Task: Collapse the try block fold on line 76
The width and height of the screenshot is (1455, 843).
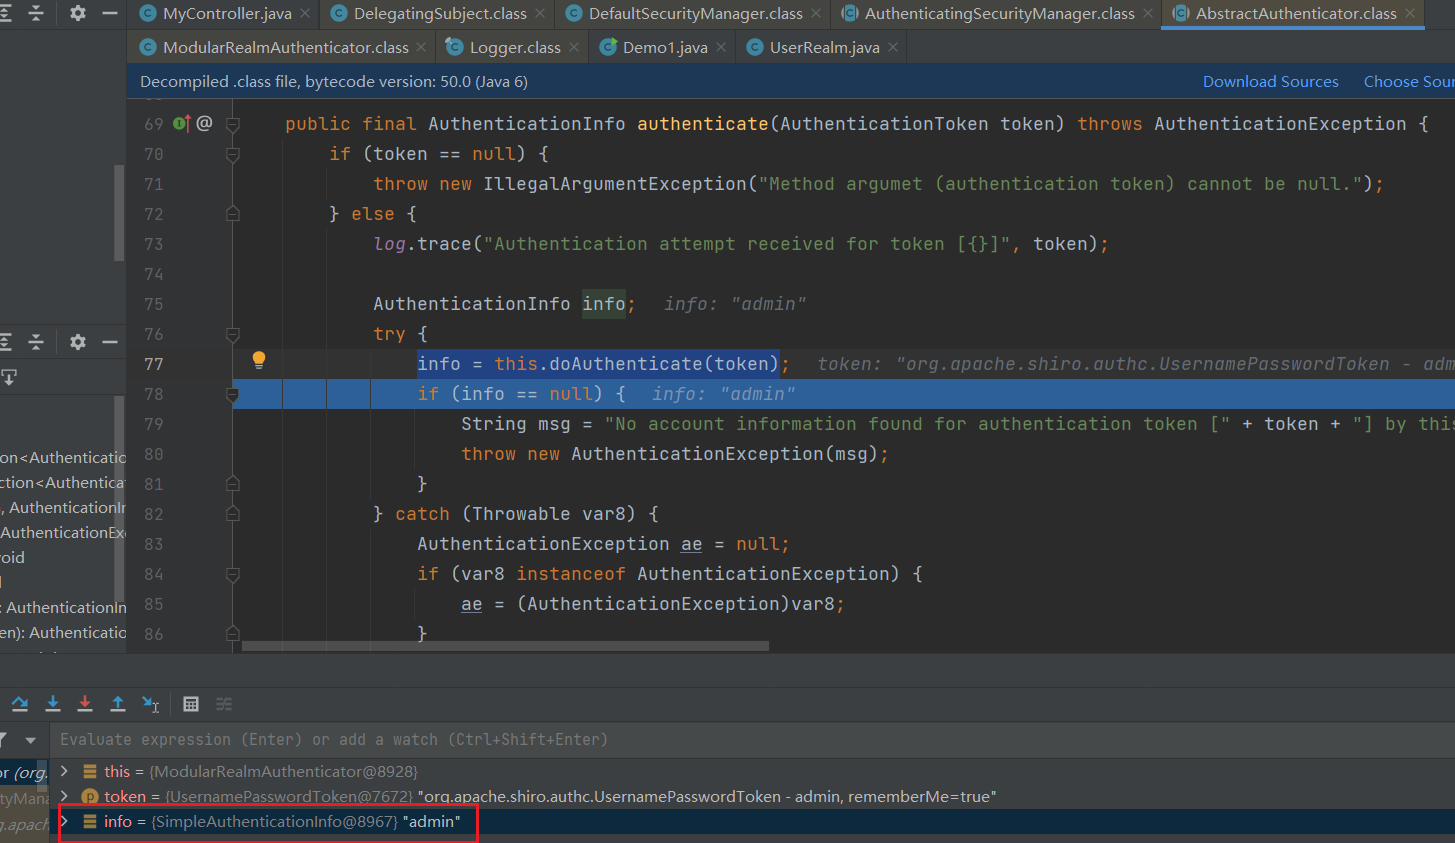Action: click(x=233, y=334)
